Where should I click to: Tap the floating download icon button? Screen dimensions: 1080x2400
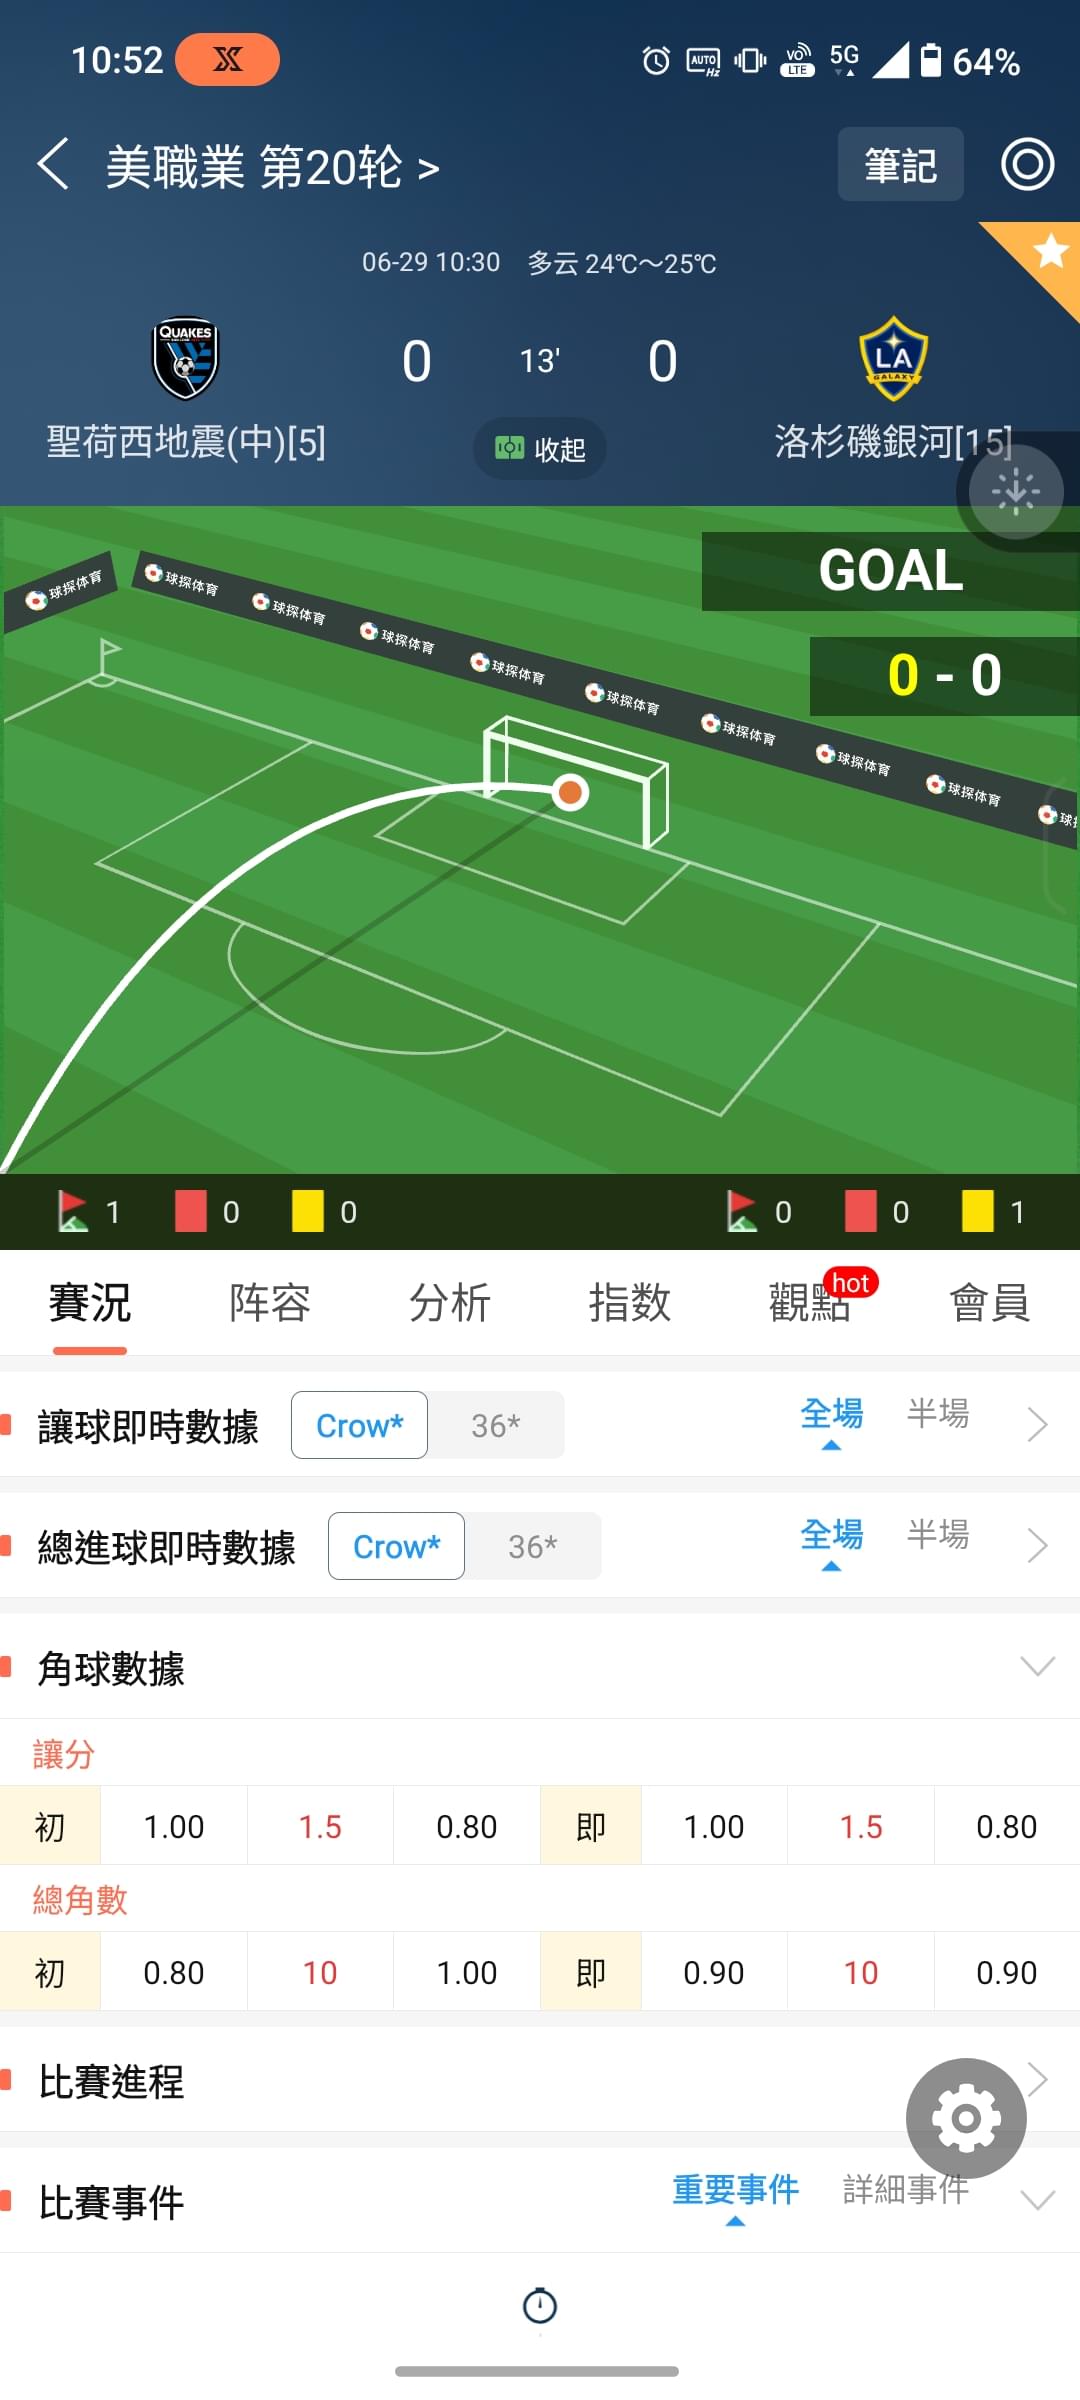point(1016,492)
